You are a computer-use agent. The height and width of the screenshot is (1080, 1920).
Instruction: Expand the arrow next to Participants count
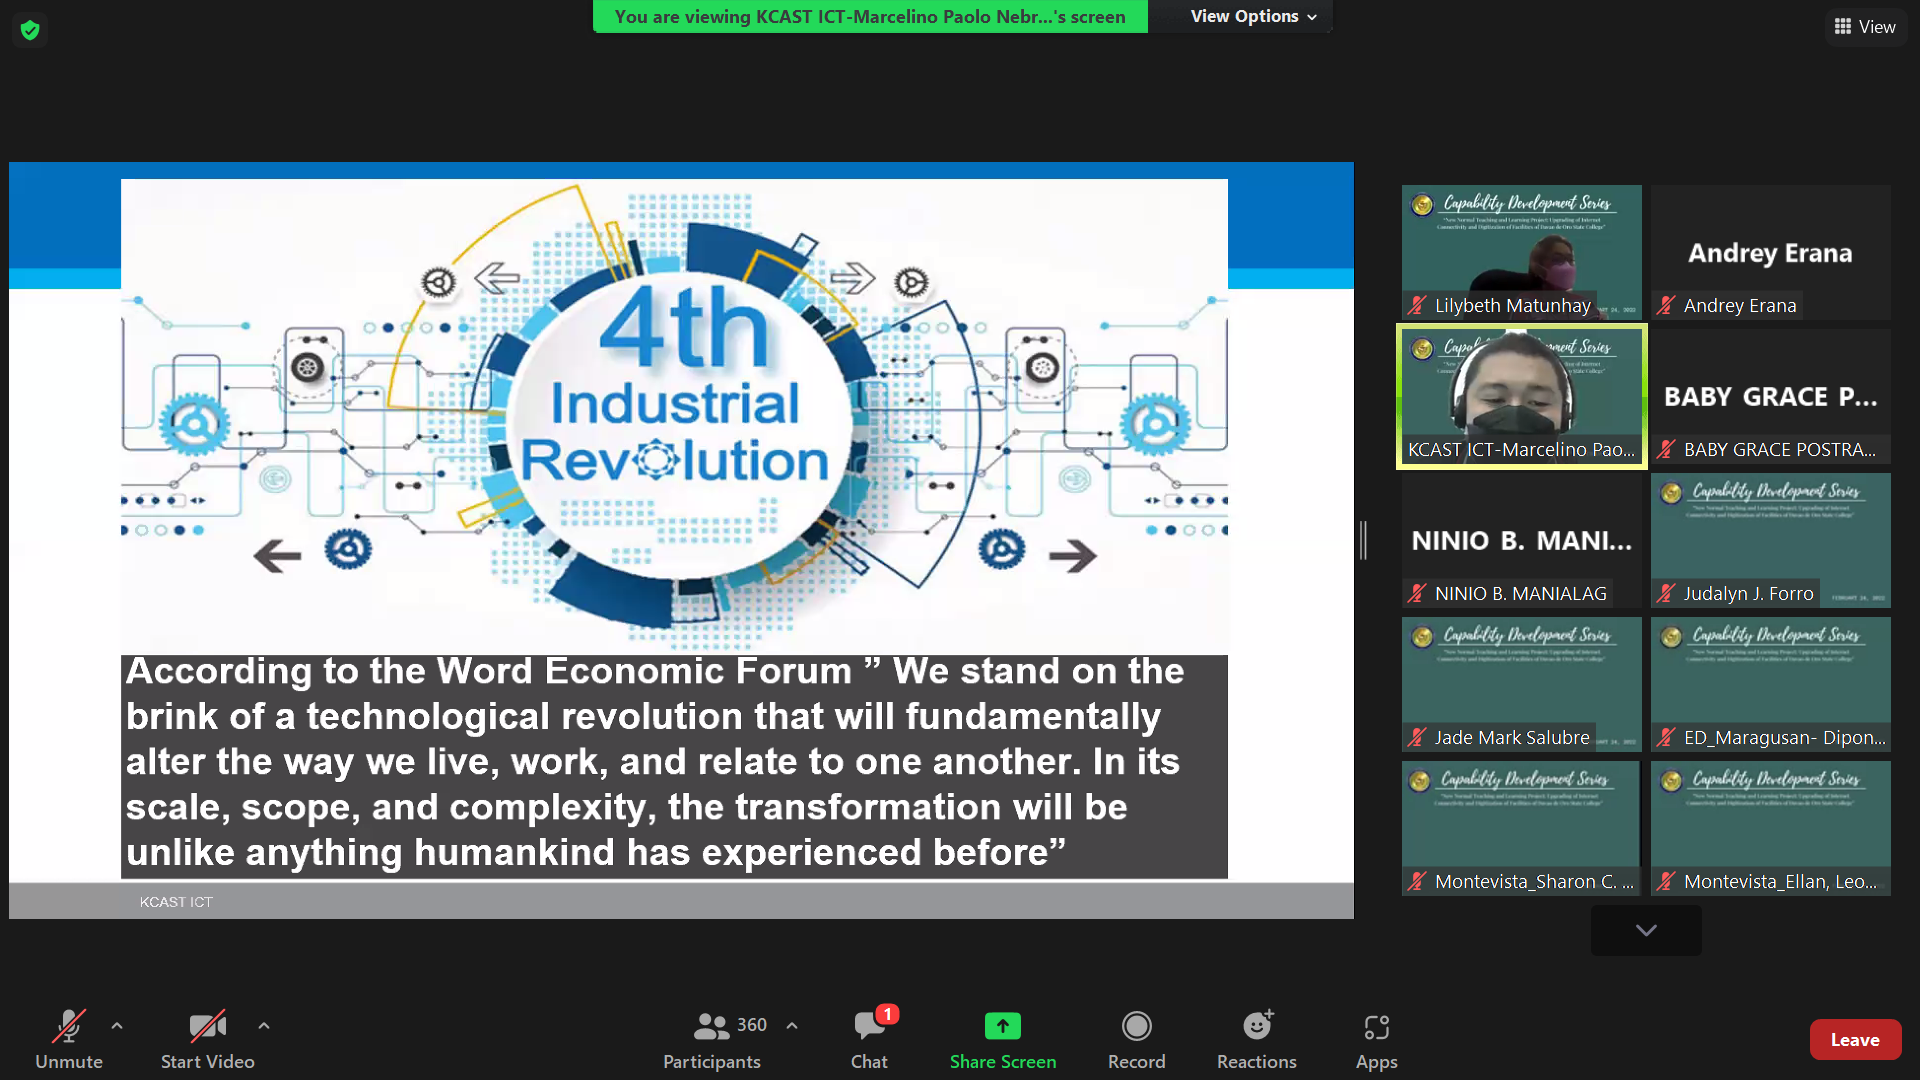(792, 1026)
